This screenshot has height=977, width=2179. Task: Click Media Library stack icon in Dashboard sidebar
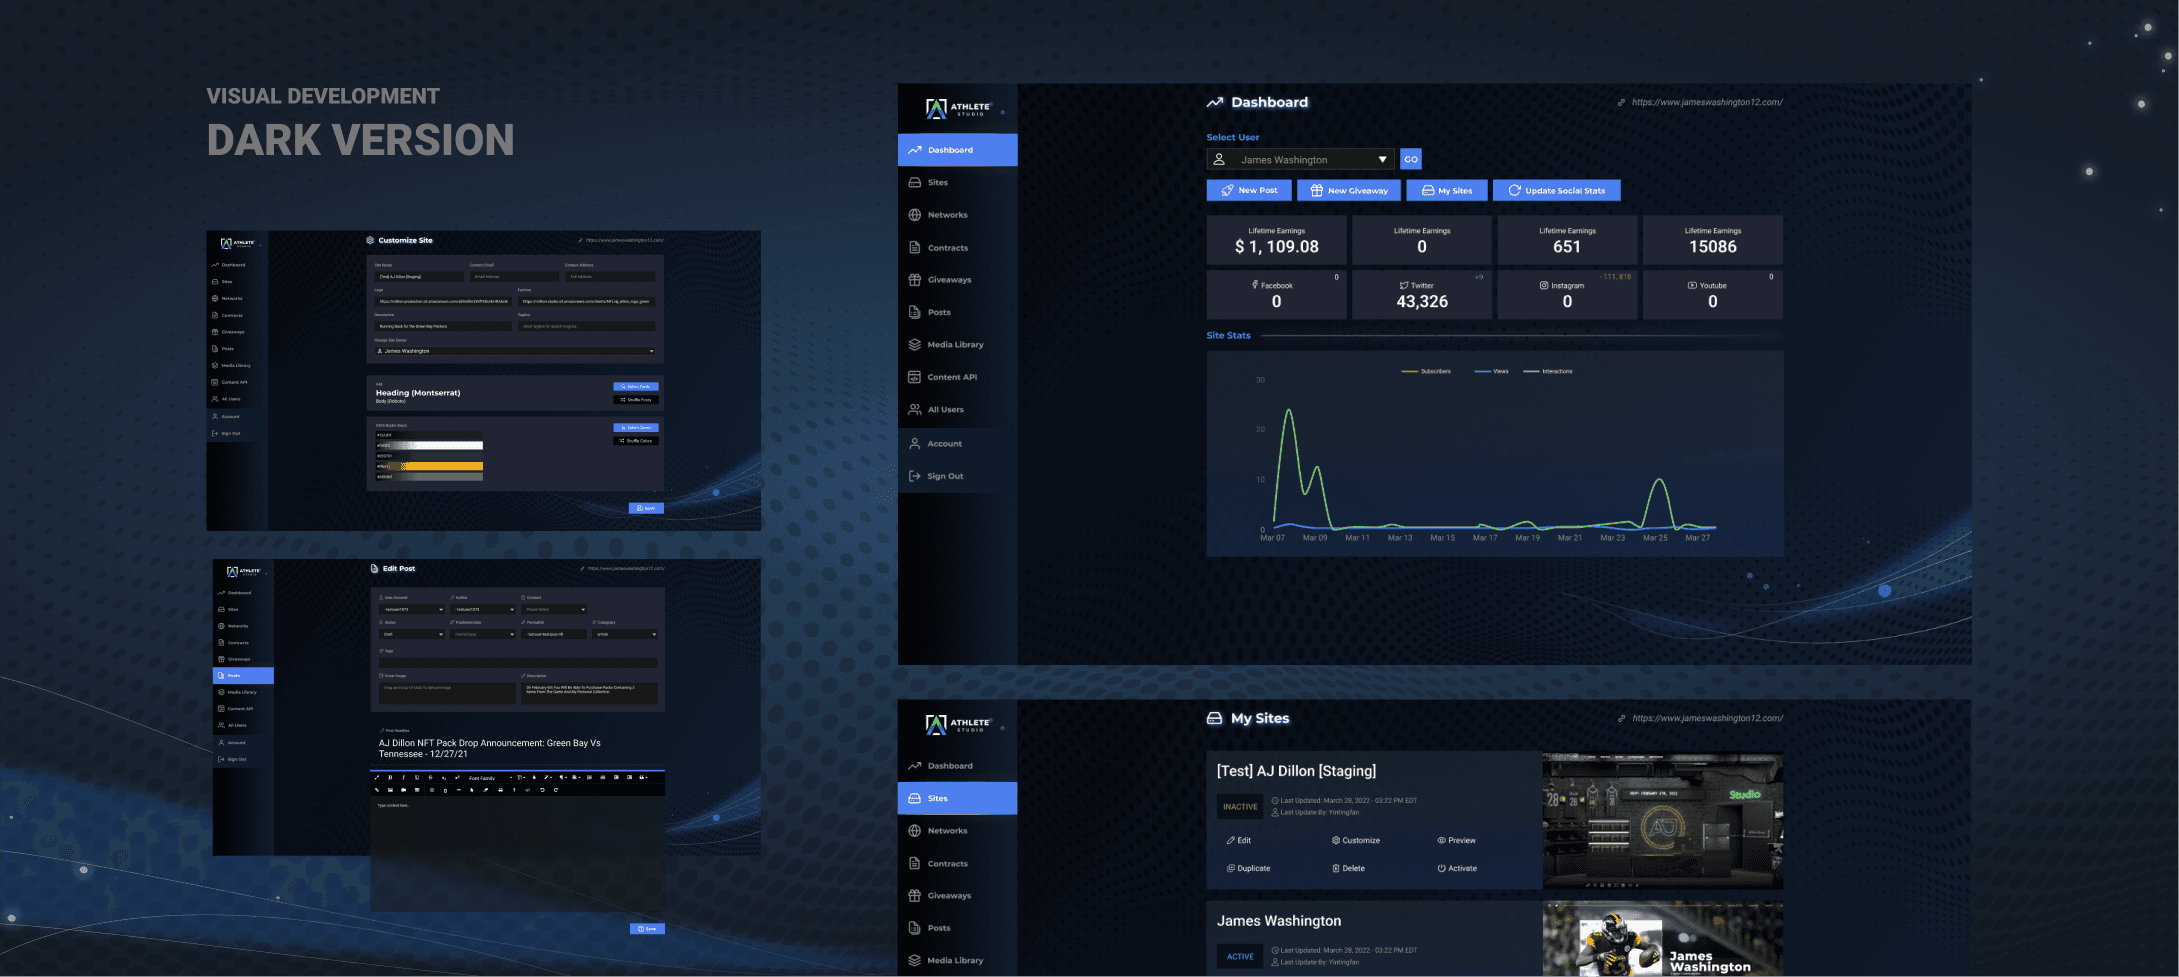coord(914,344)
